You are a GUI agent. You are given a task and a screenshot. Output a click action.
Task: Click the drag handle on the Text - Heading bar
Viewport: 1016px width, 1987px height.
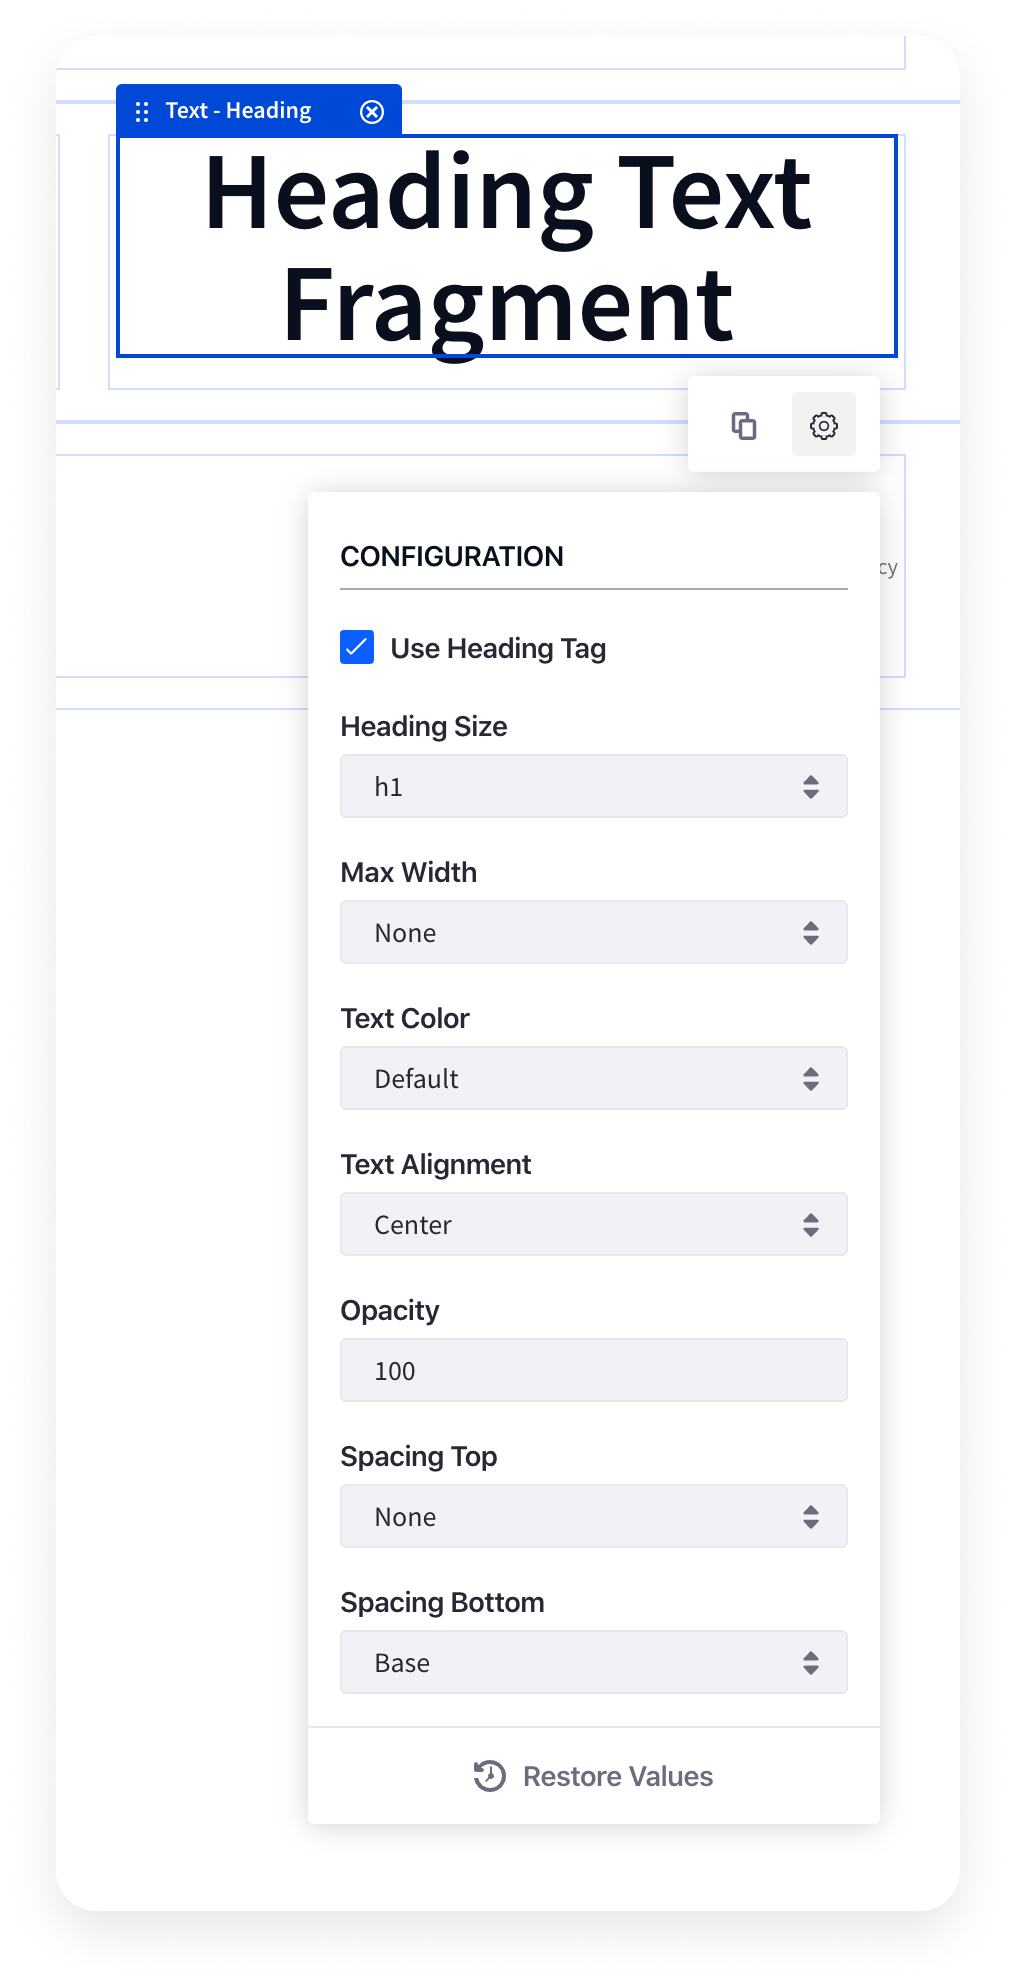141,110
